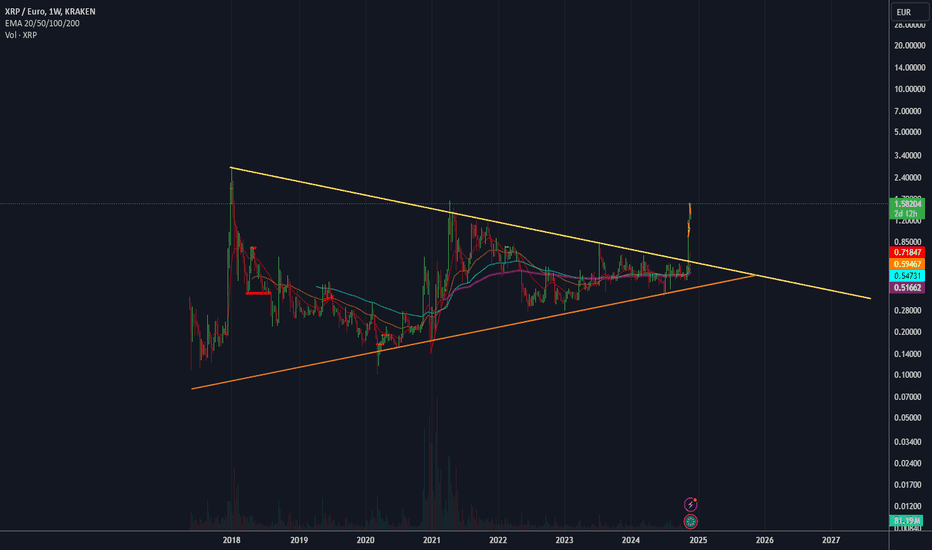Click the 81.19M volume label
Screen dimensions: 932x550
point(908,521)
